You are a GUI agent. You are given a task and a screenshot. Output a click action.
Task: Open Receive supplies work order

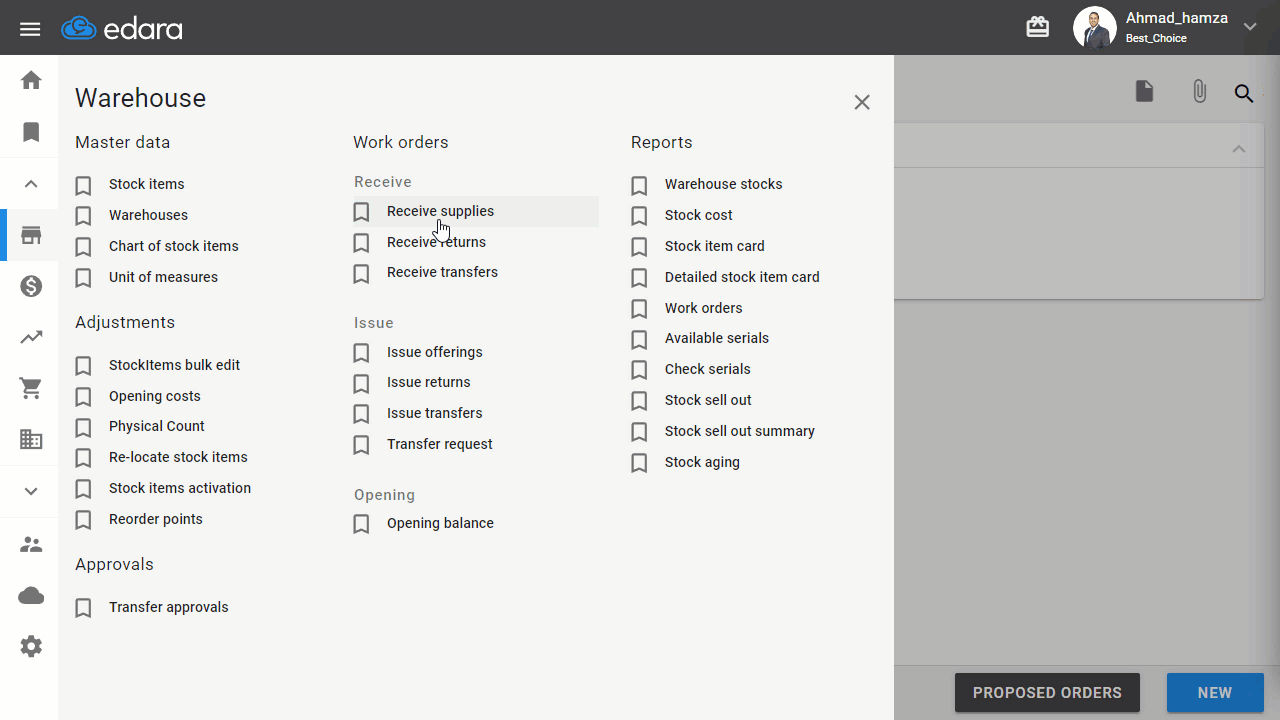[x=440, y=211]
